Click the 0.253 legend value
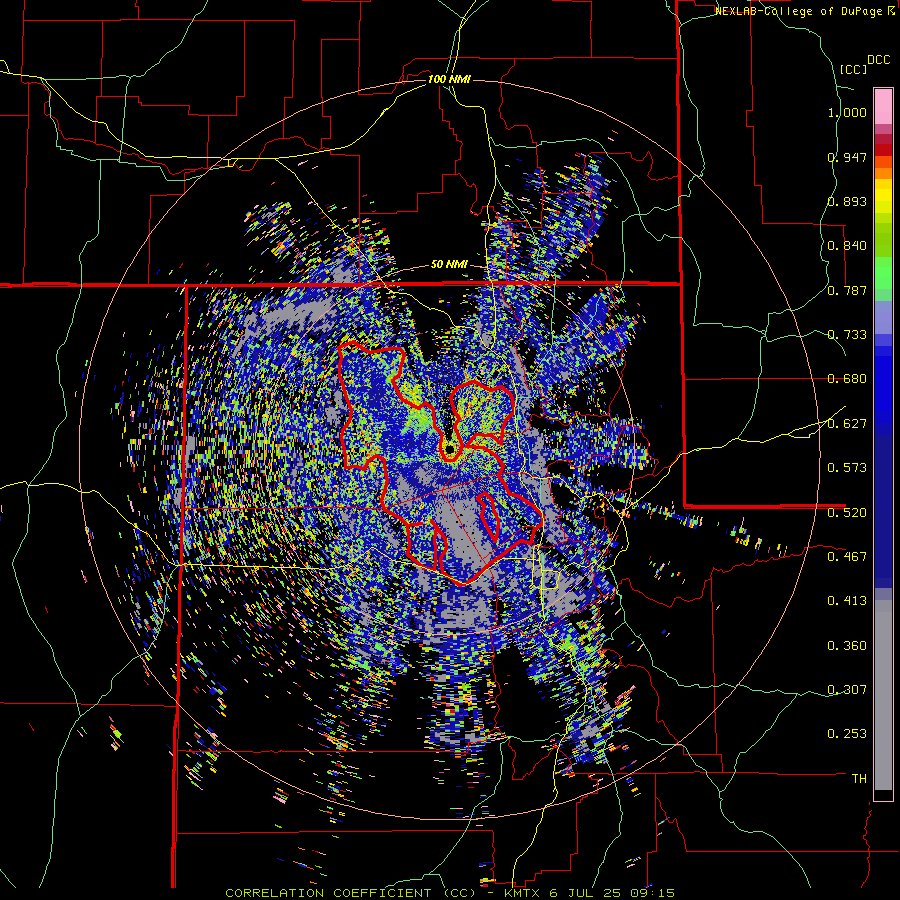The width and height of the screenshot is (900, 900). [x=847, y=734]
